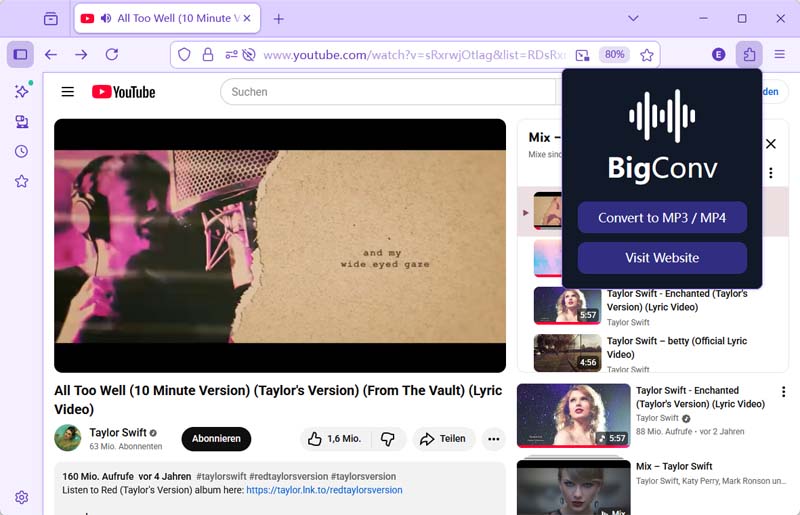Open a new browser tab

279,19
